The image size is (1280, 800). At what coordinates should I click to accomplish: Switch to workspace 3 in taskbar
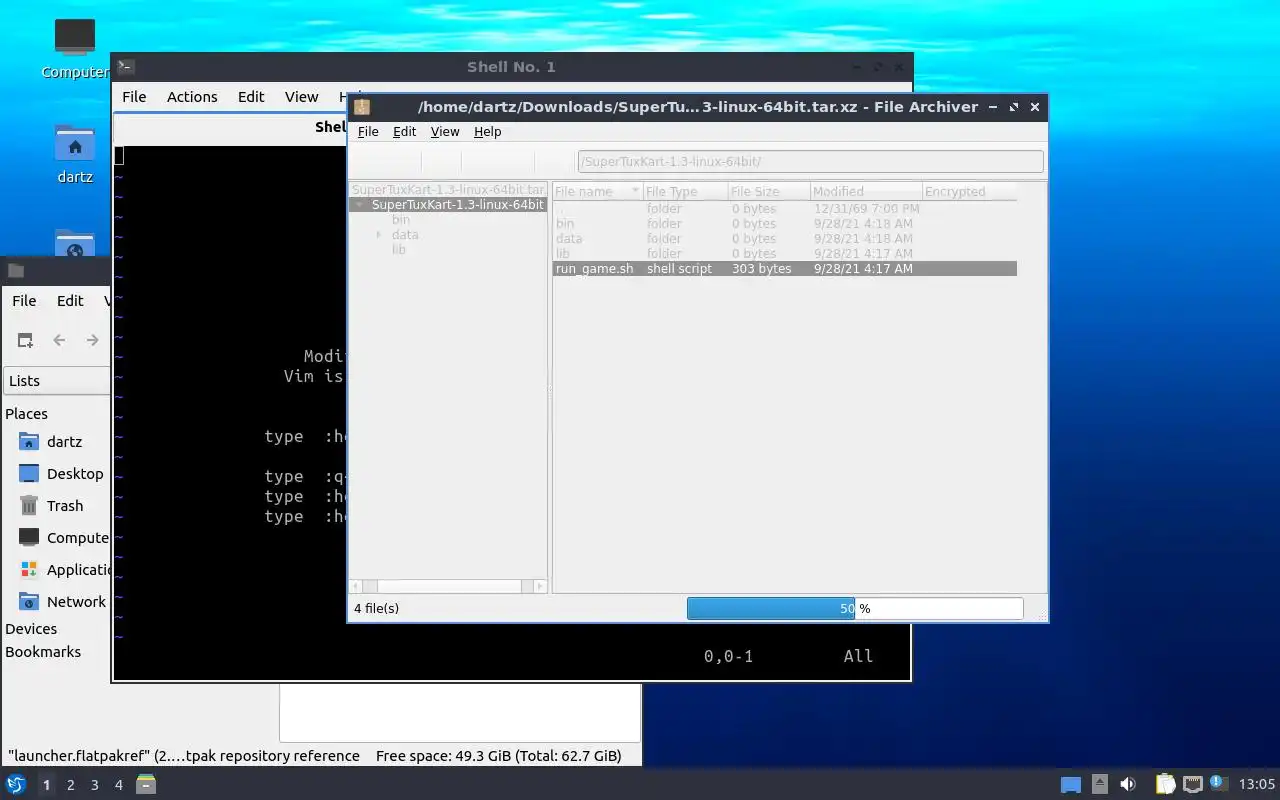(x=94, y=785)
